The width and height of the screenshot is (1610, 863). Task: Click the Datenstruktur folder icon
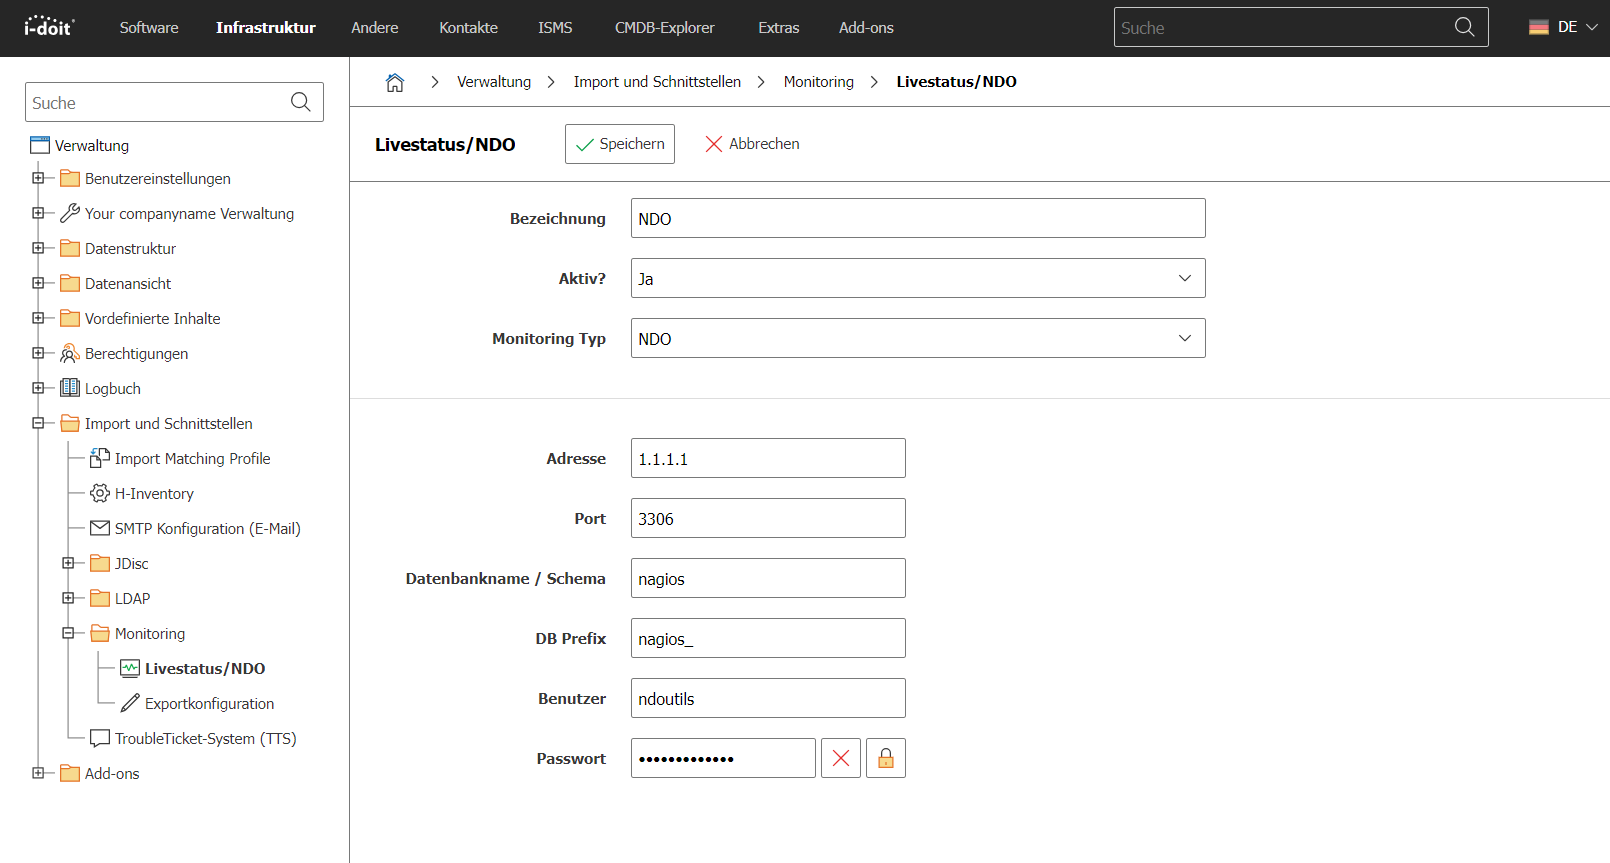click(70, 248)
